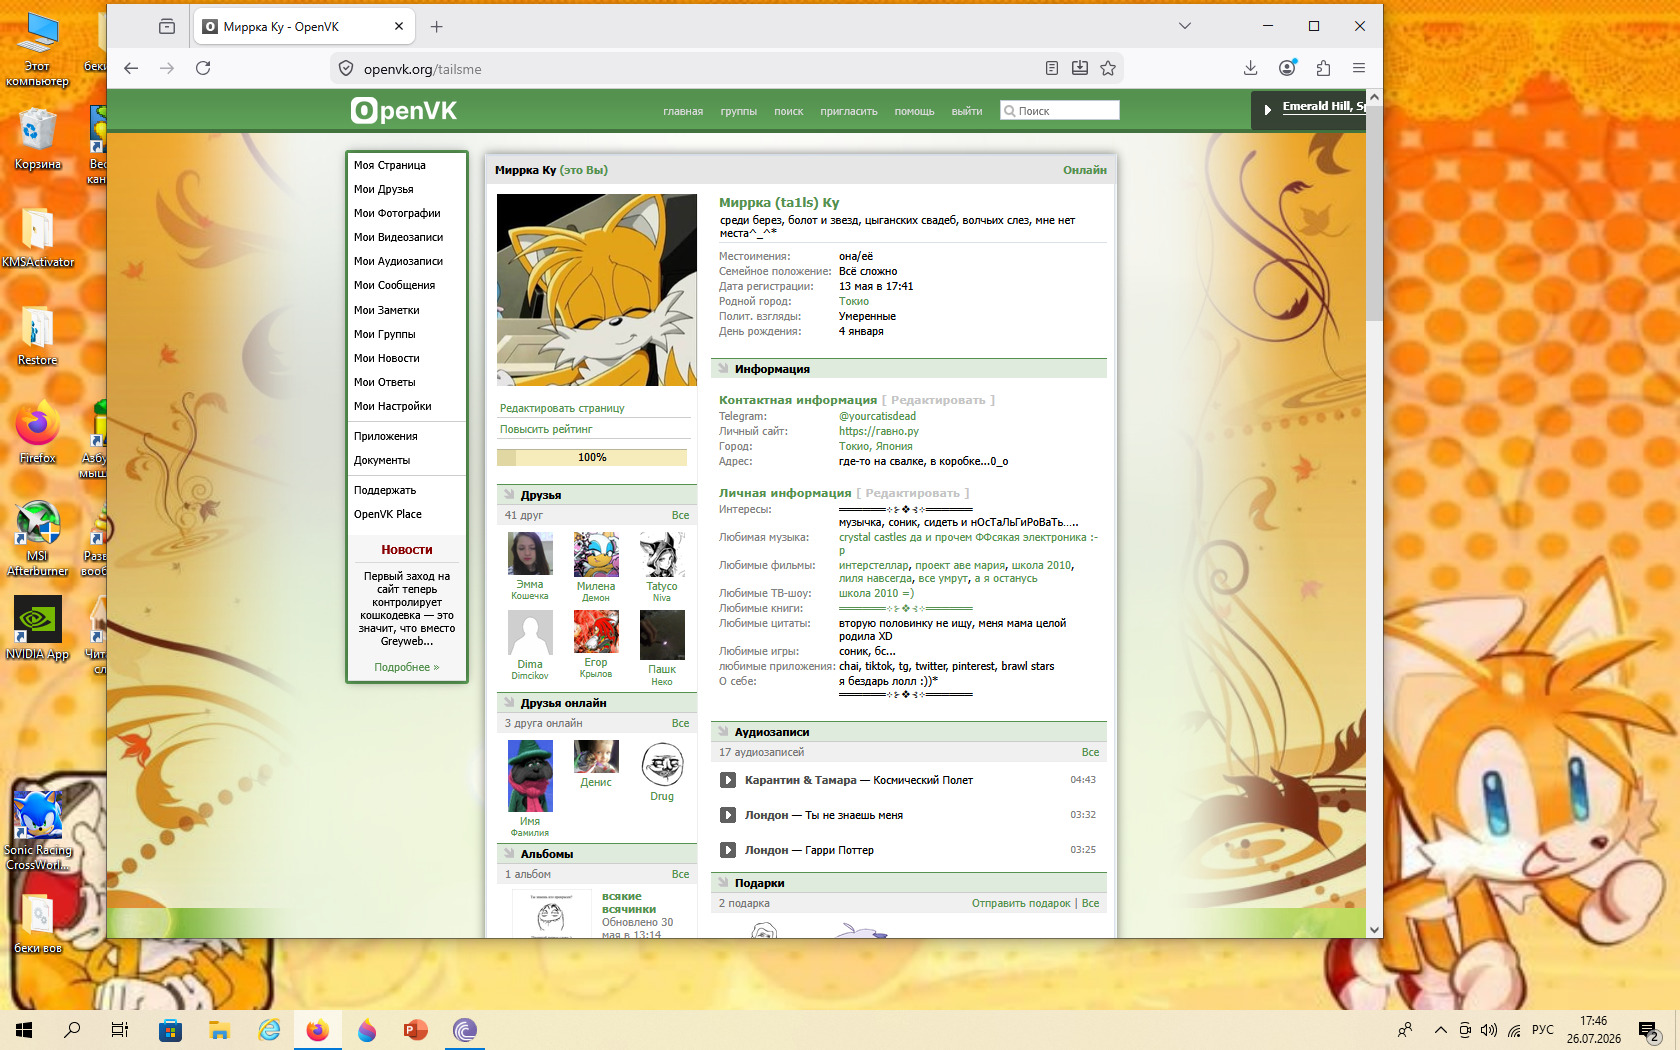The width and height of the screenshot is (1680, 1050).
Task: Open Мои Аудиозаписи in the sidebar
Action: [x=398, y=261]
